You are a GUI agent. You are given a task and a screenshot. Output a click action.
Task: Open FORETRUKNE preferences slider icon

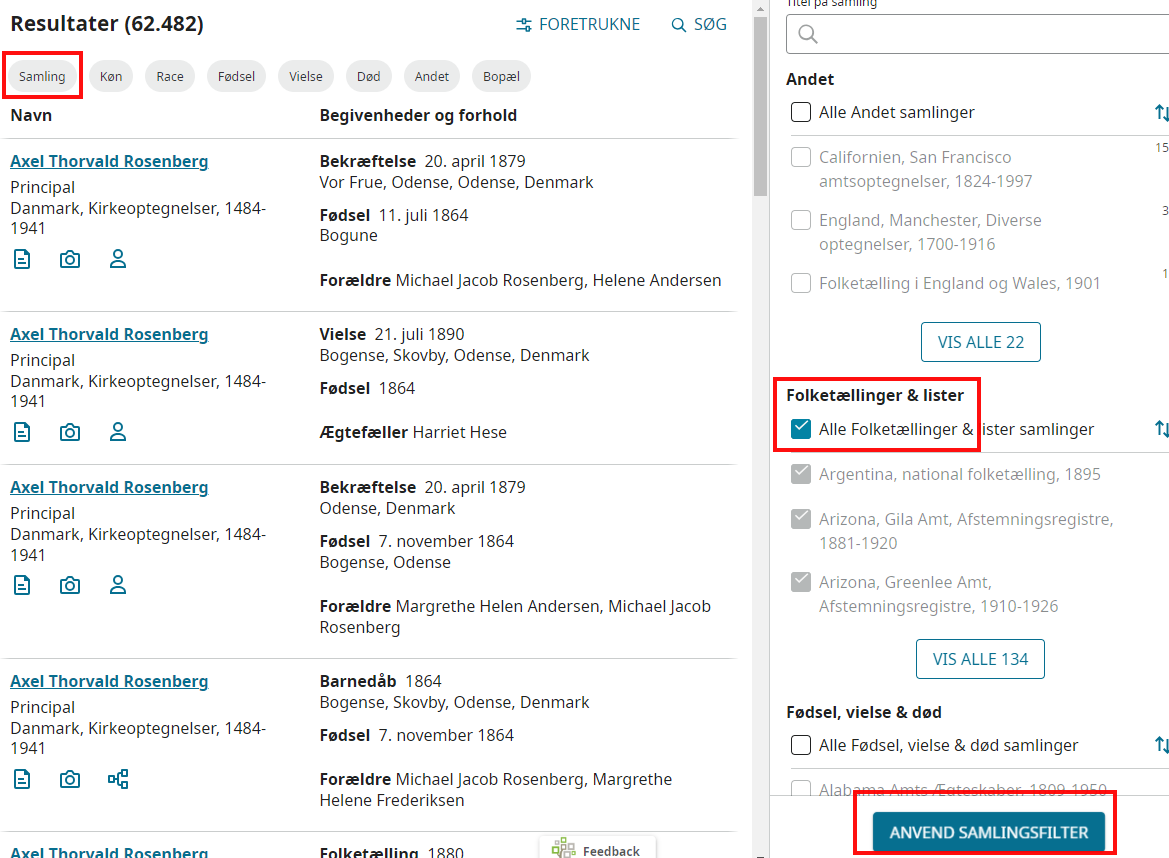(524, 25)
